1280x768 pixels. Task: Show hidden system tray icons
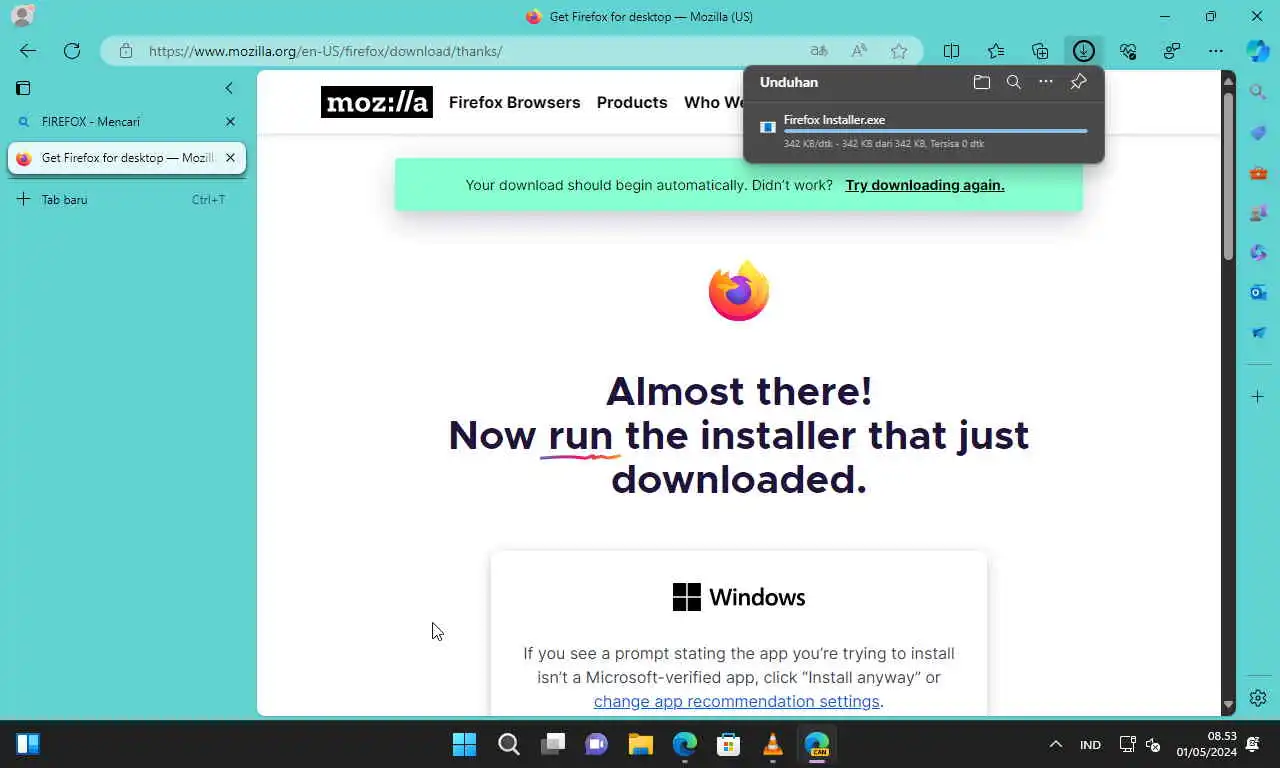[x=1055, y=745]
